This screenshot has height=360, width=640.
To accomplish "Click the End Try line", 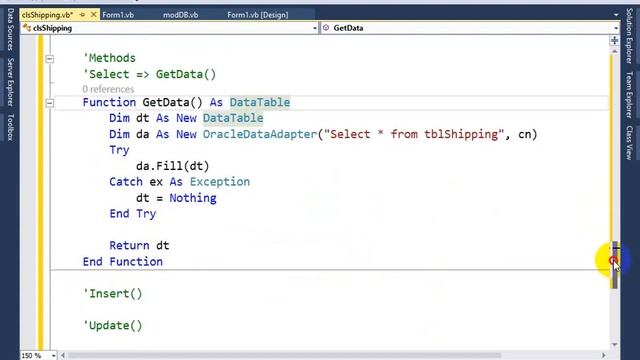I will (133, 214).
